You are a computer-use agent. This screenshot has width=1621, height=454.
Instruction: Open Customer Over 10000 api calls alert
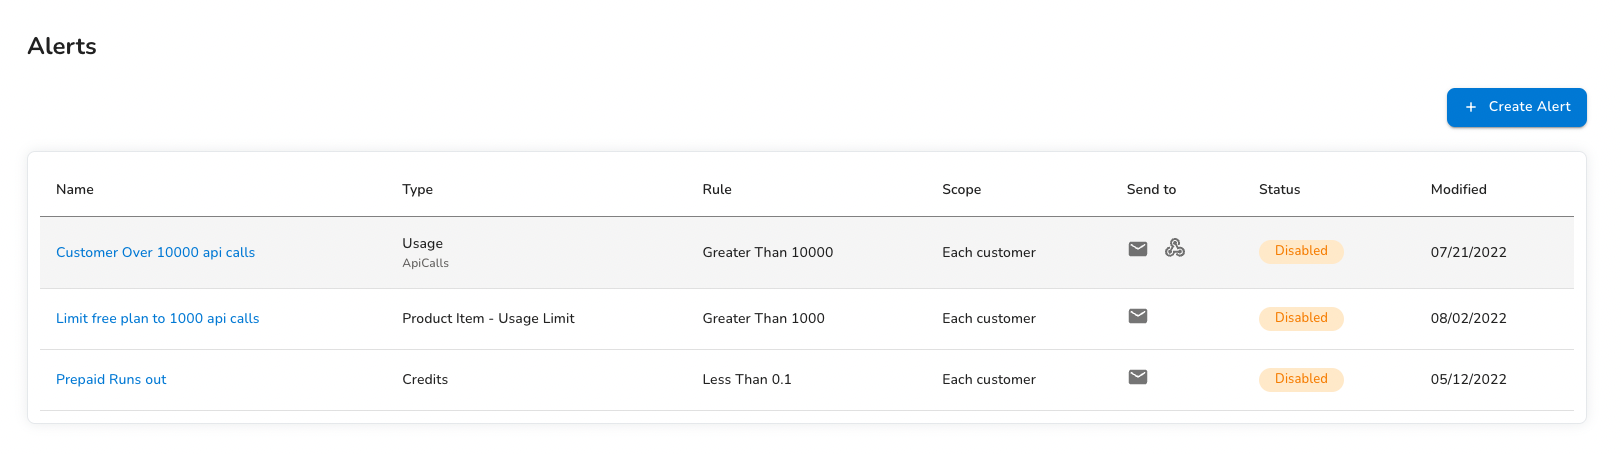155,253
